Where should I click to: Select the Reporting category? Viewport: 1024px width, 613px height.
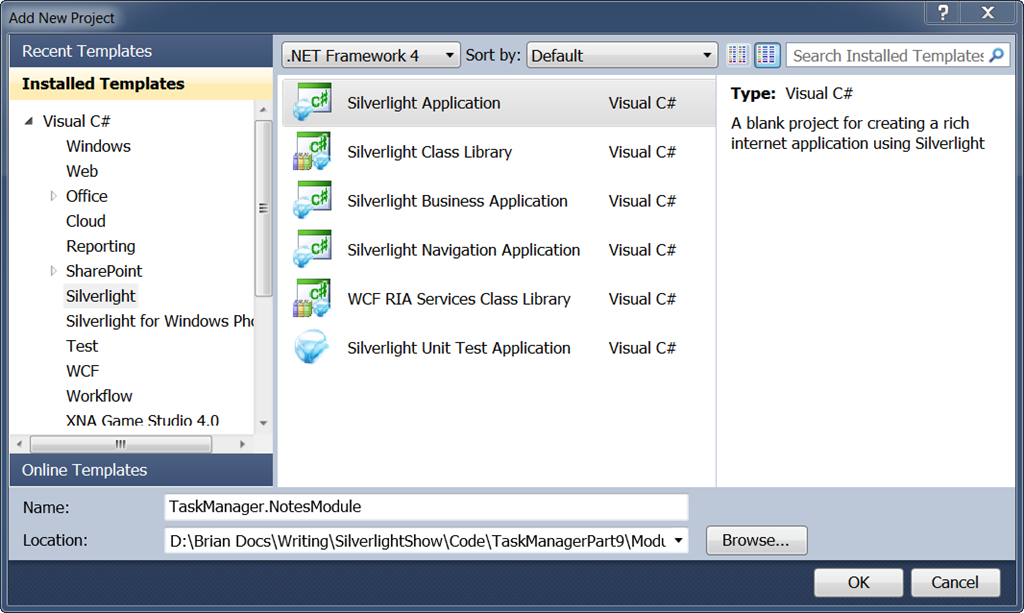[x=101, y=246]
